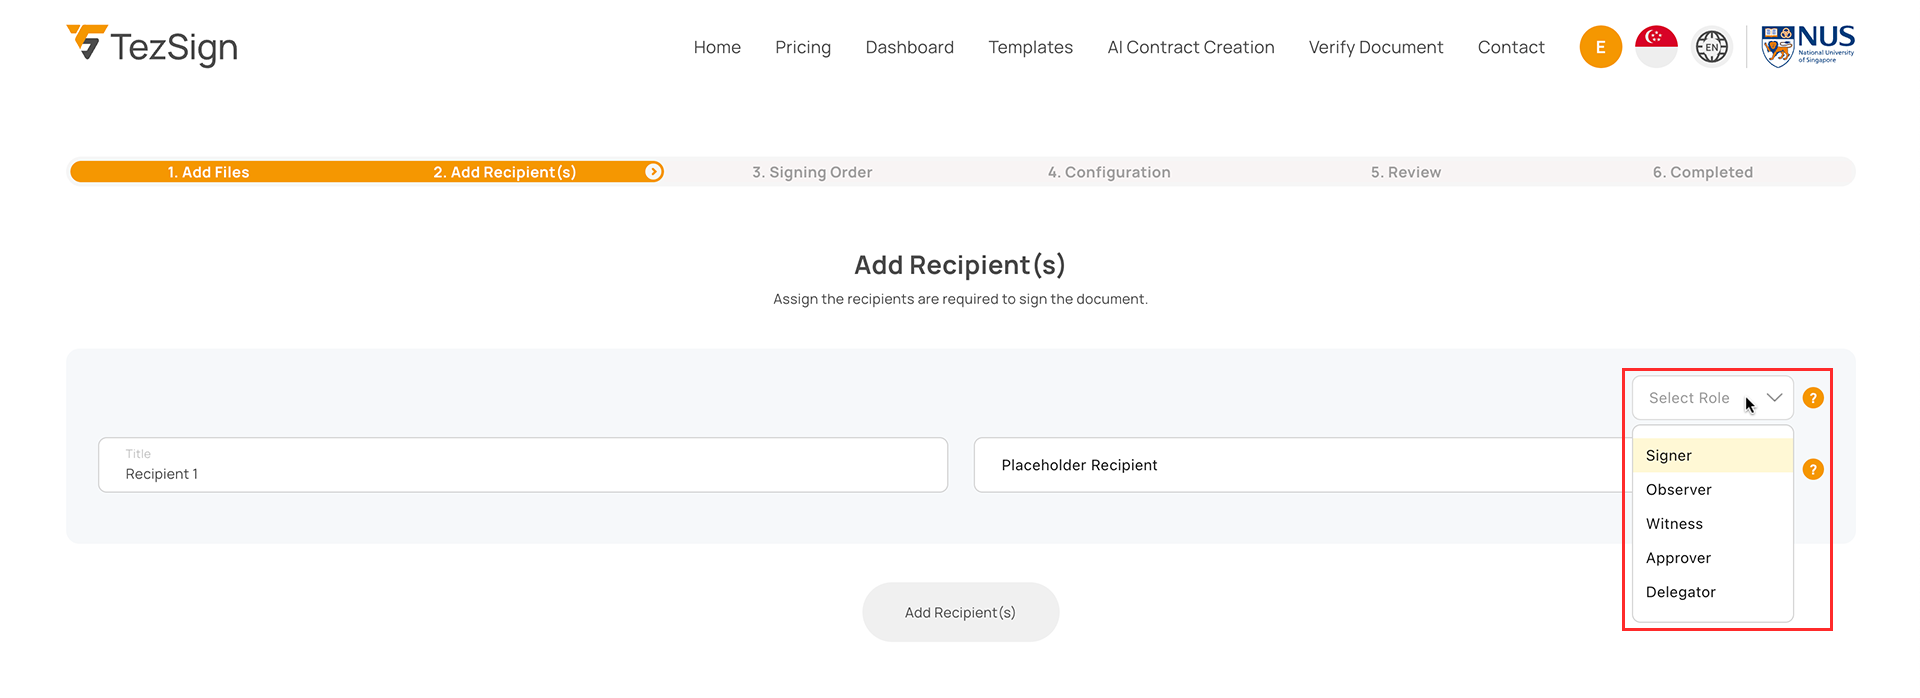Expand the Select Role dropdown
The width and height of the screenshot is (1920, 698).
coord(1712,398)
